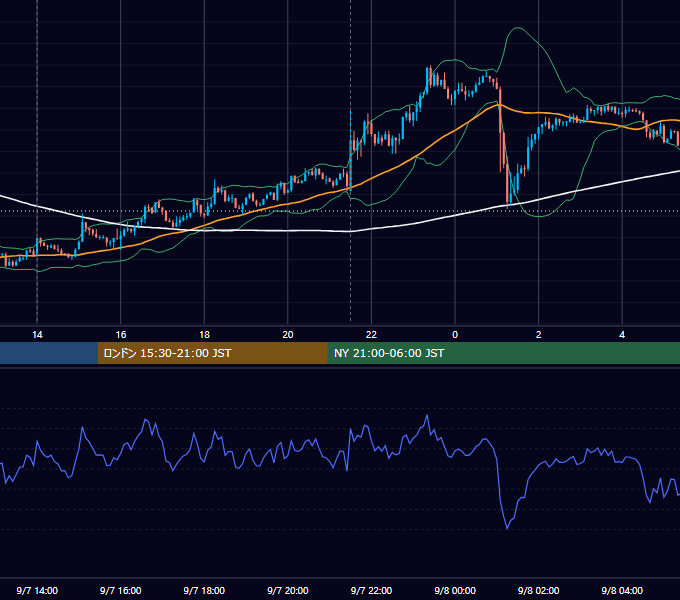
Task: Click the 9/7 22:00 date label
Action: point(371,590)
